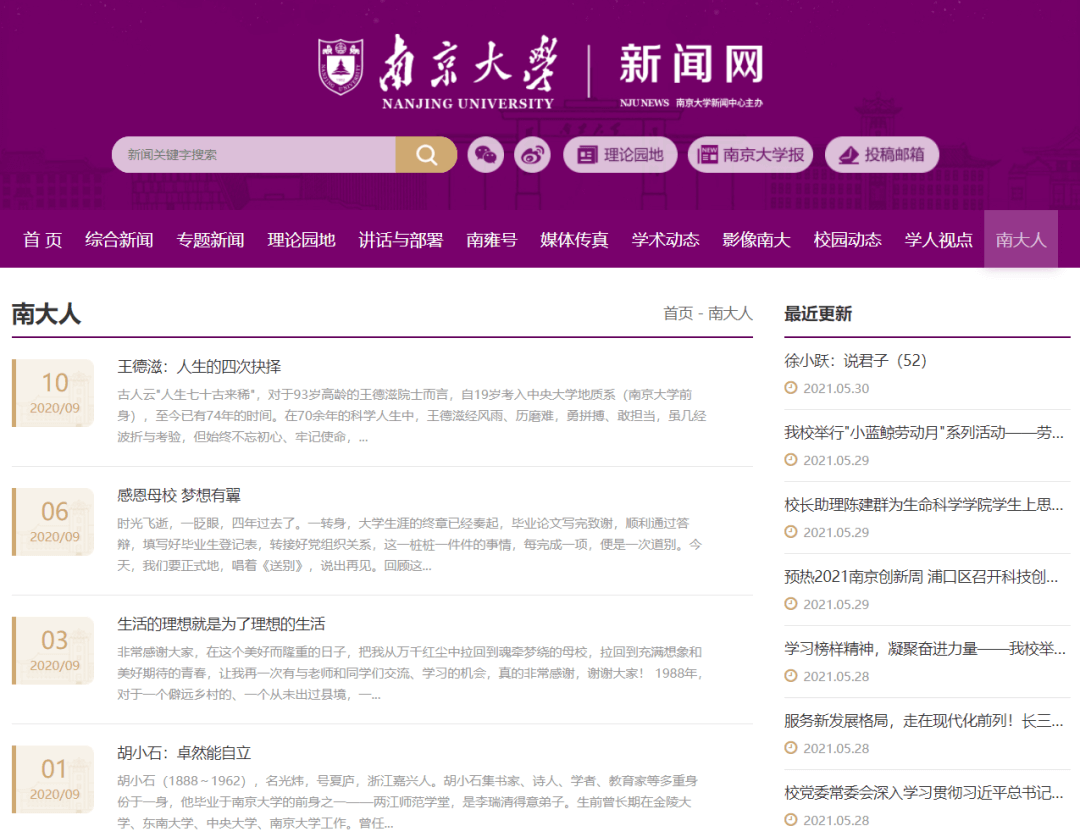Open the 综合新闻 nav item

coord(119,240)
